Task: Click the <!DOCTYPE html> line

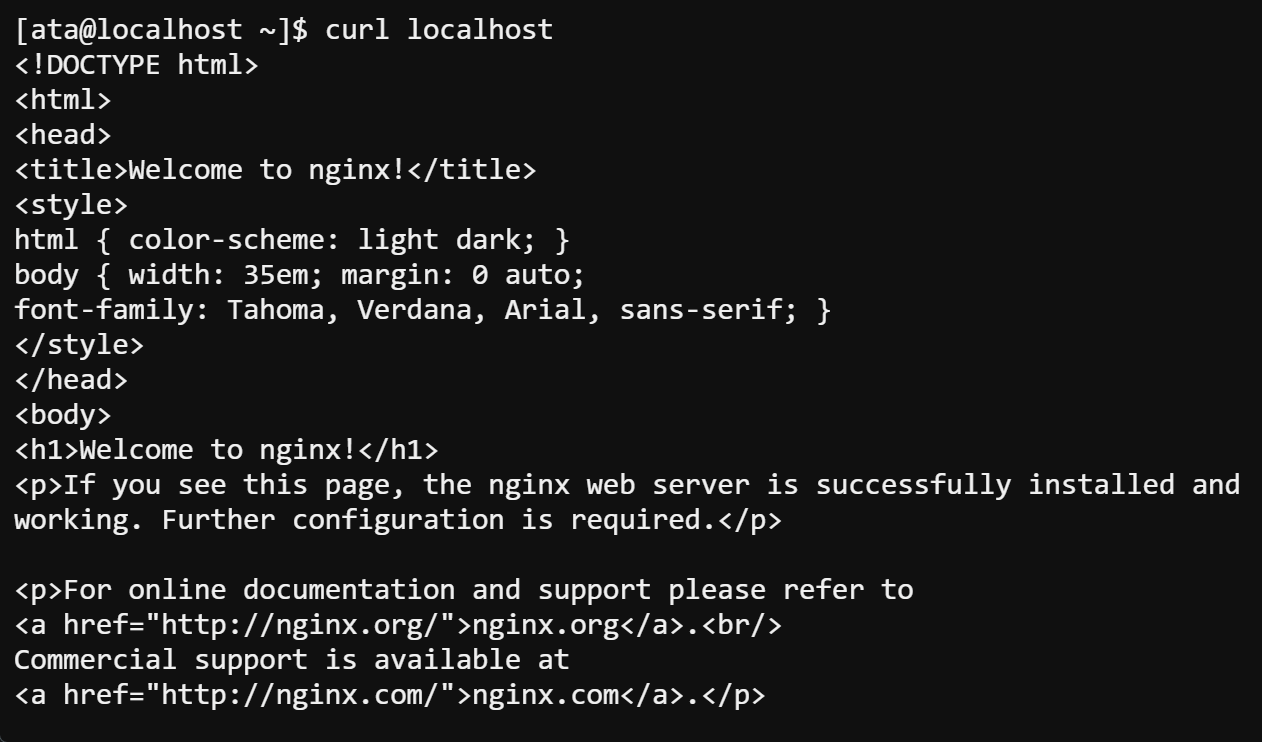Action: (x=137, y=65)
